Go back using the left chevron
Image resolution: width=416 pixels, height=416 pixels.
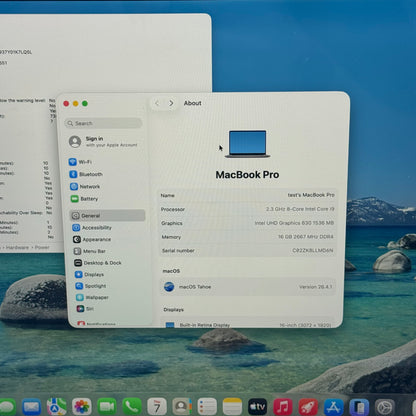click(157, 103)
